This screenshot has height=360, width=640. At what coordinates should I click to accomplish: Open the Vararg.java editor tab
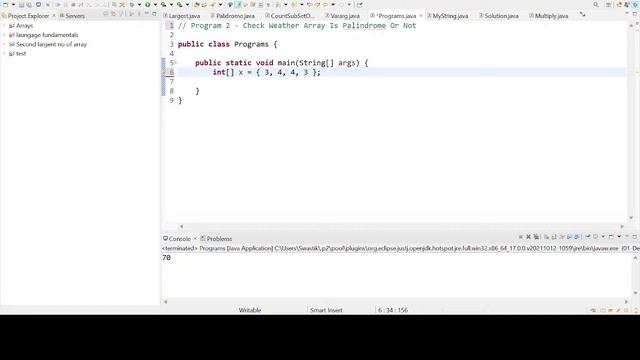342,16
